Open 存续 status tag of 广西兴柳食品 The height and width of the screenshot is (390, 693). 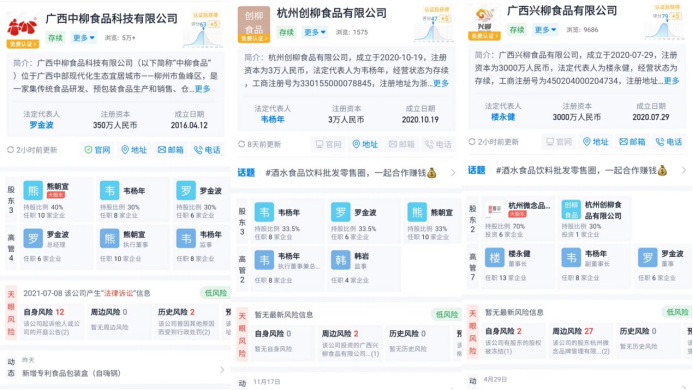[517, 30]
